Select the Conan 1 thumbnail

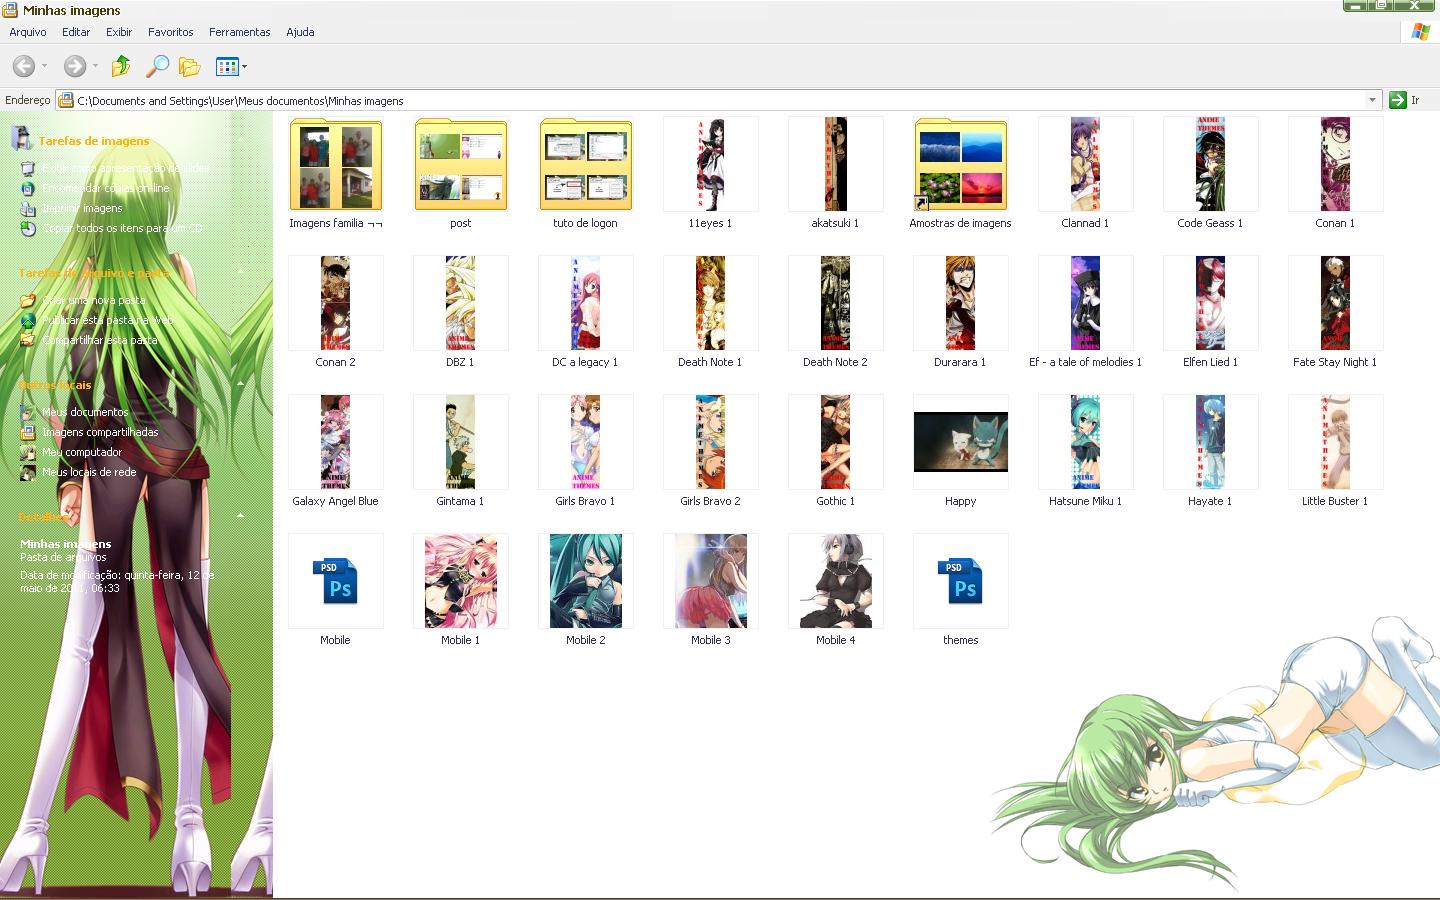point(1335,164)
